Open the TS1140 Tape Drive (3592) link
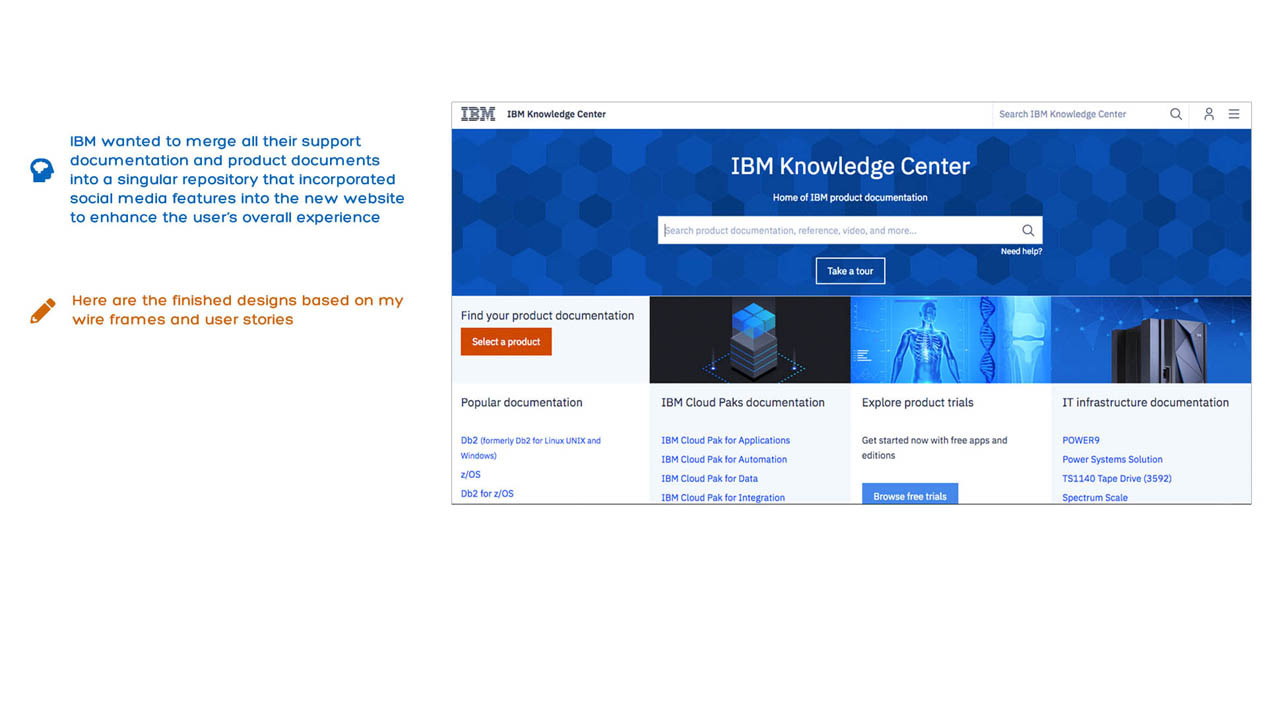The image size is (1267, 713). click(x=1116, y=478)
